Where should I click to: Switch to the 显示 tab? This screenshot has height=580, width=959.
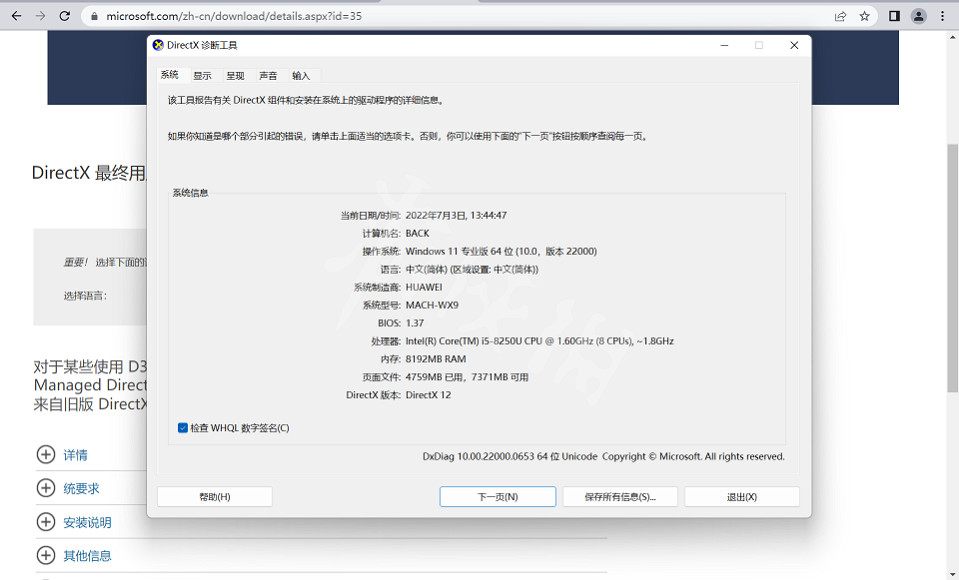[202, 76]
